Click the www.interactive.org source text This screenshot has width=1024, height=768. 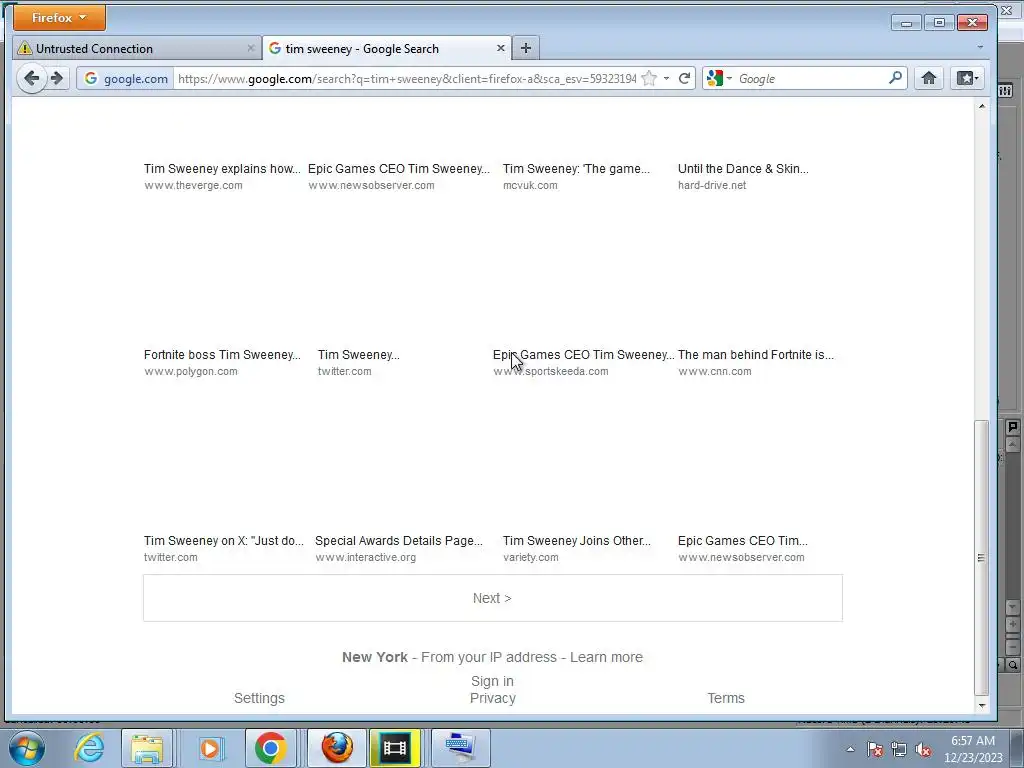[x=365, y=558]
